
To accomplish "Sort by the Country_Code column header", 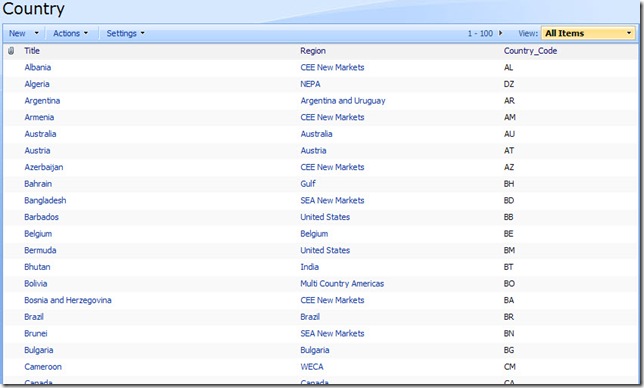I will 530,51.
